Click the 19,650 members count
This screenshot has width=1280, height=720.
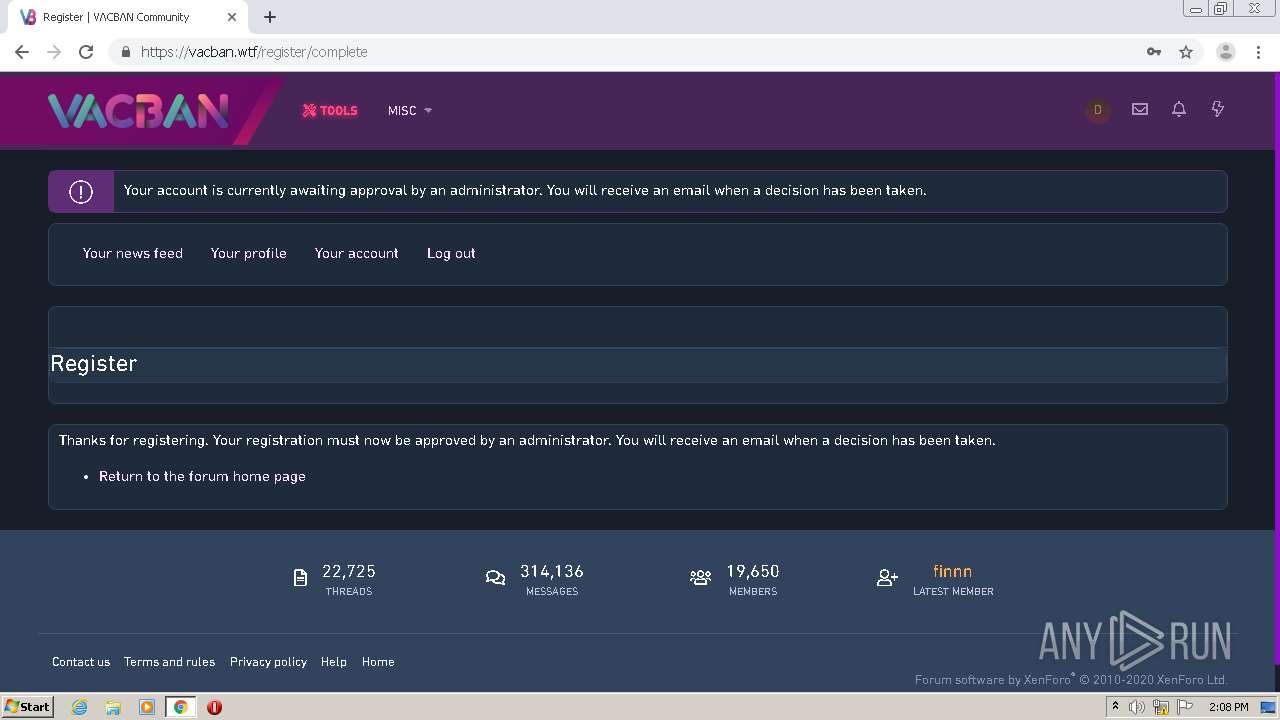753,571
